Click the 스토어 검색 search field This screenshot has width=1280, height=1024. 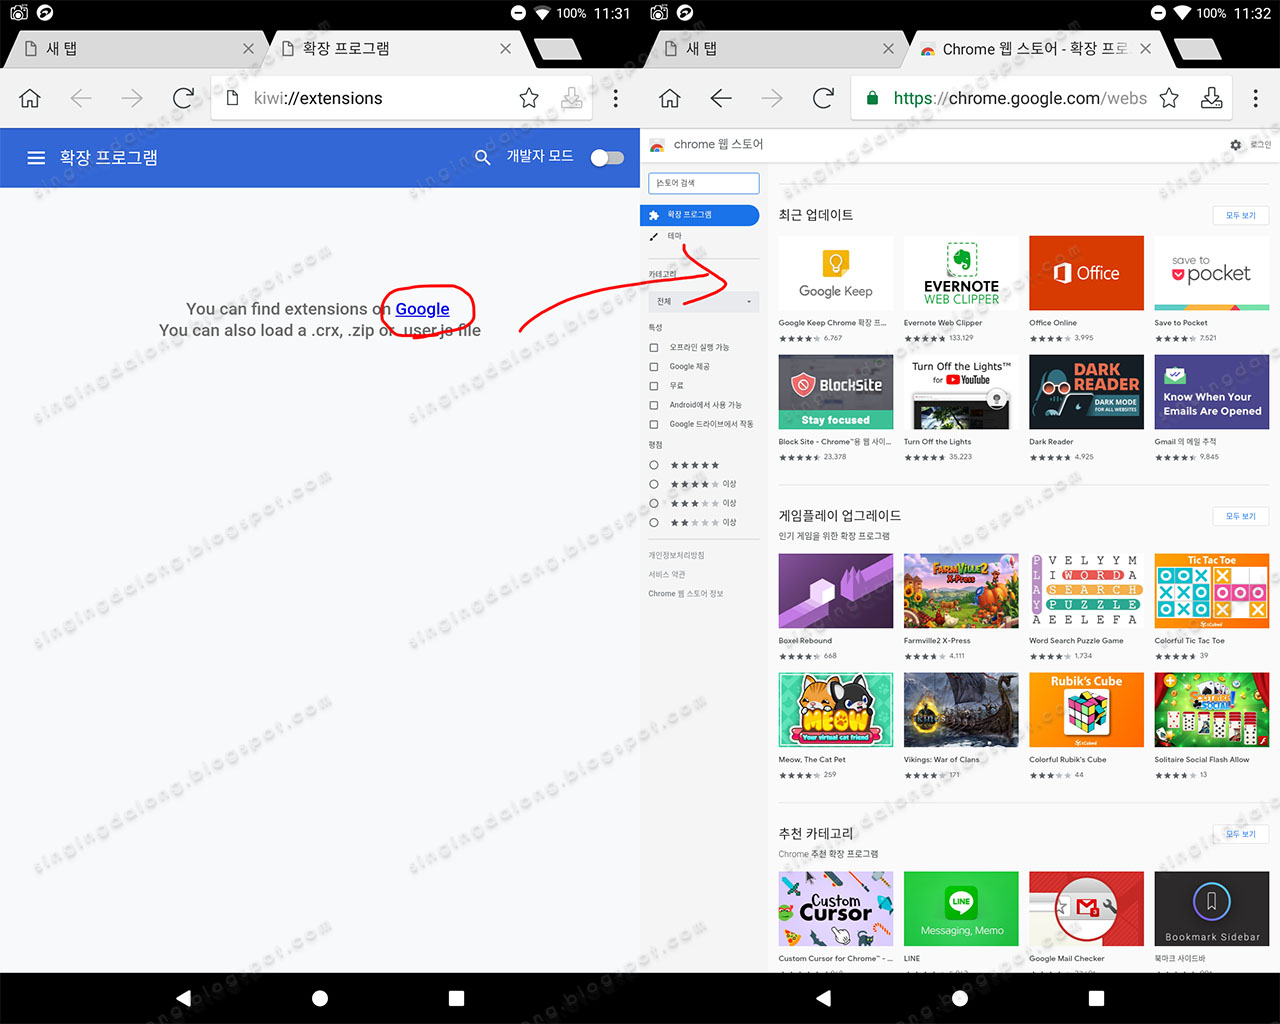703,183
